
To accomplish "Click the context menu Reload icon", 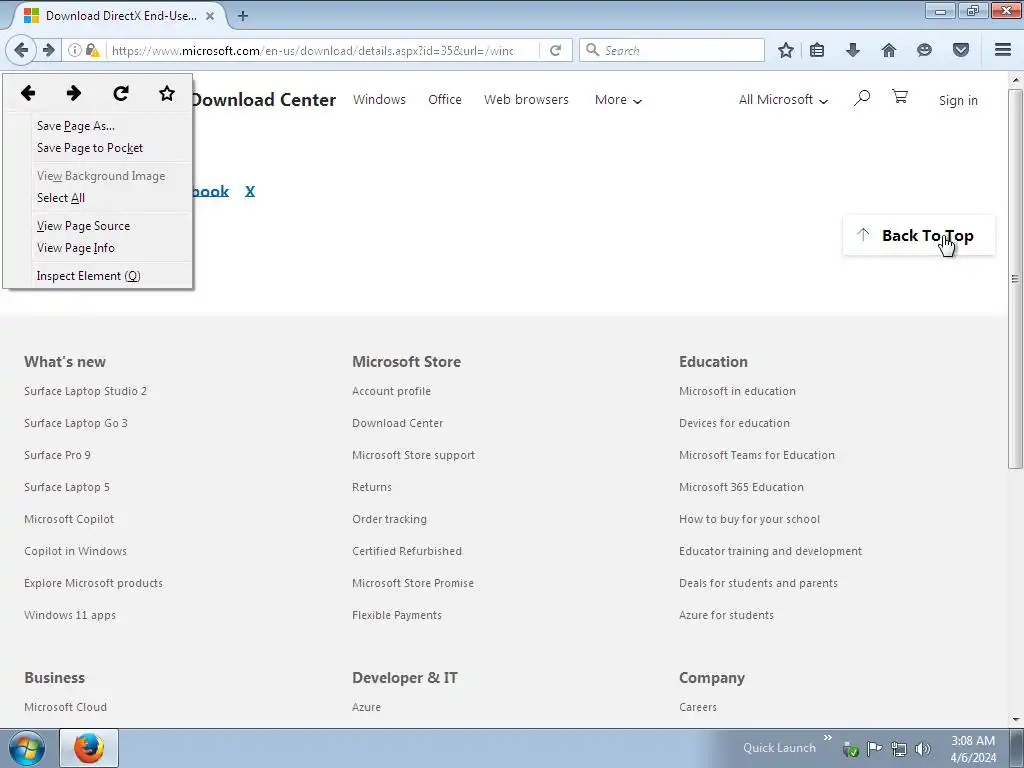I will point(121,93).
